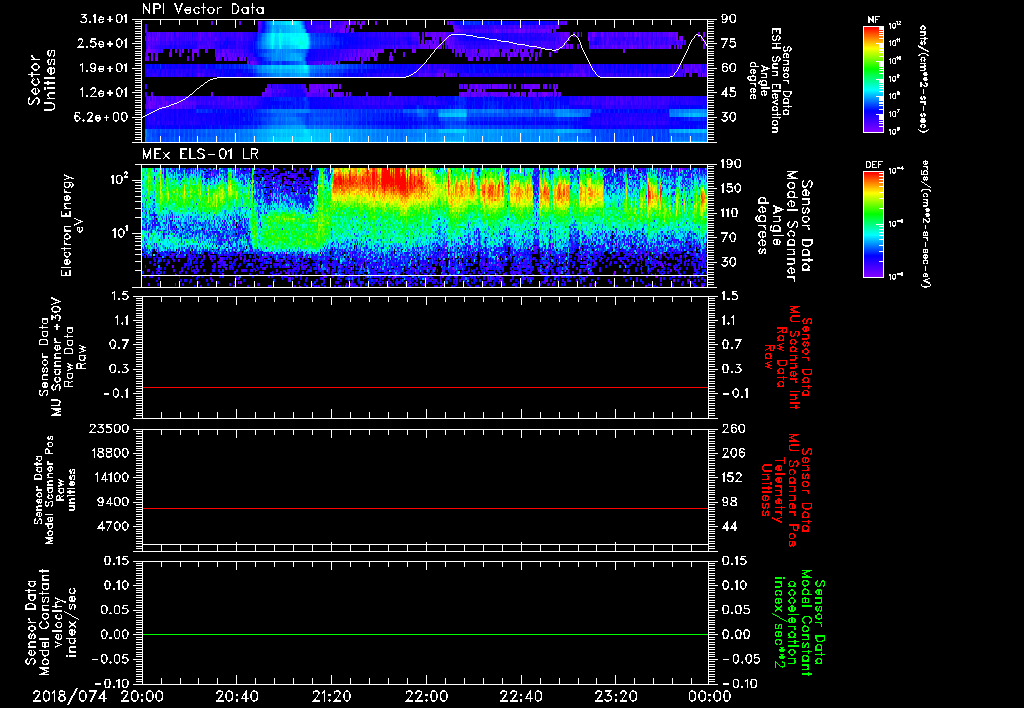Click the 2018/074 date label
1024x708 pixels.
[x=70, y=694]
